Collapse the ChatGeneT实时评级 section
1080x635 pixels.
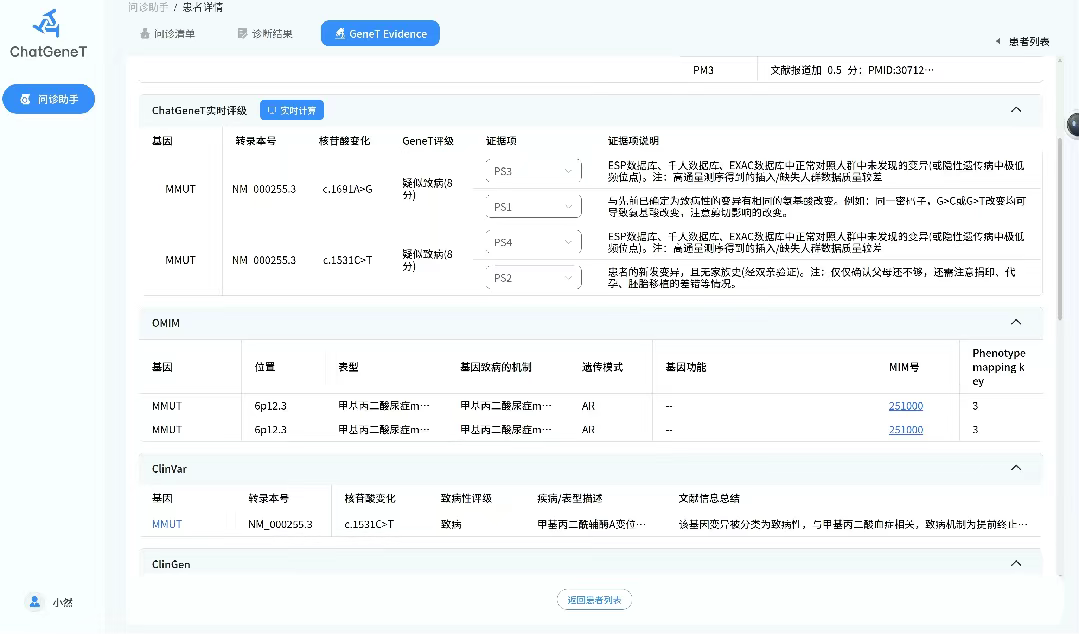(1015, 110)
